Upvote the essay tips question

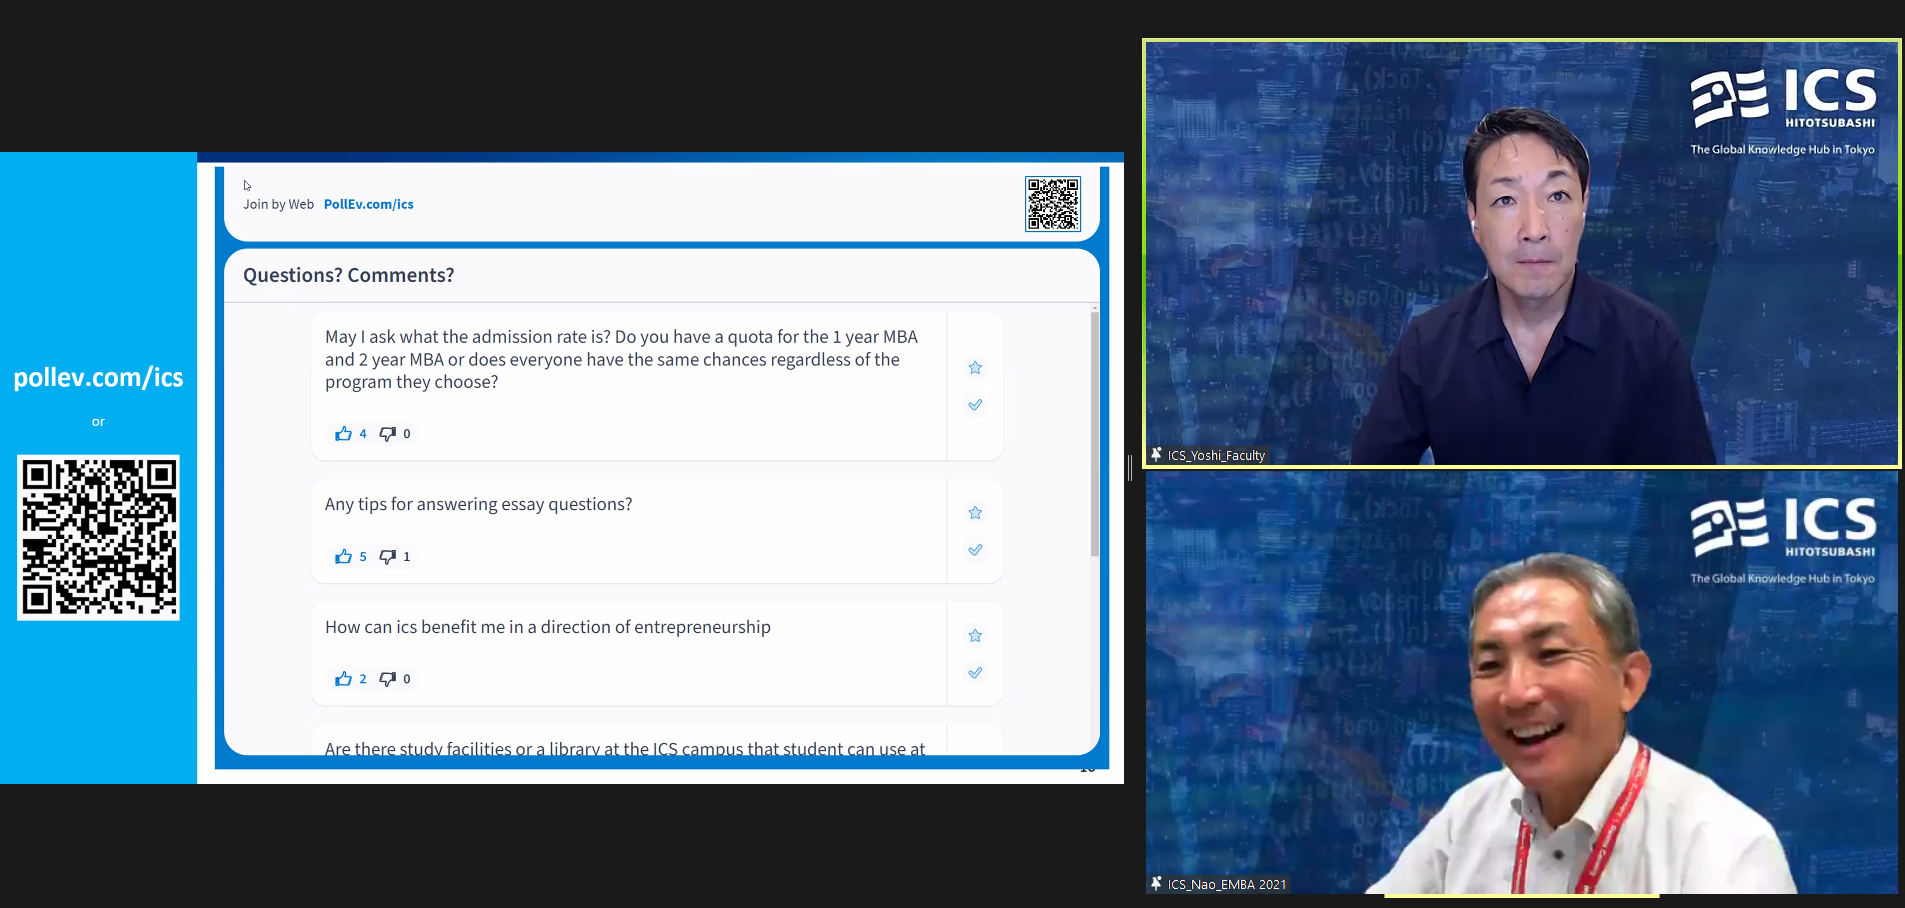[343, 557]
